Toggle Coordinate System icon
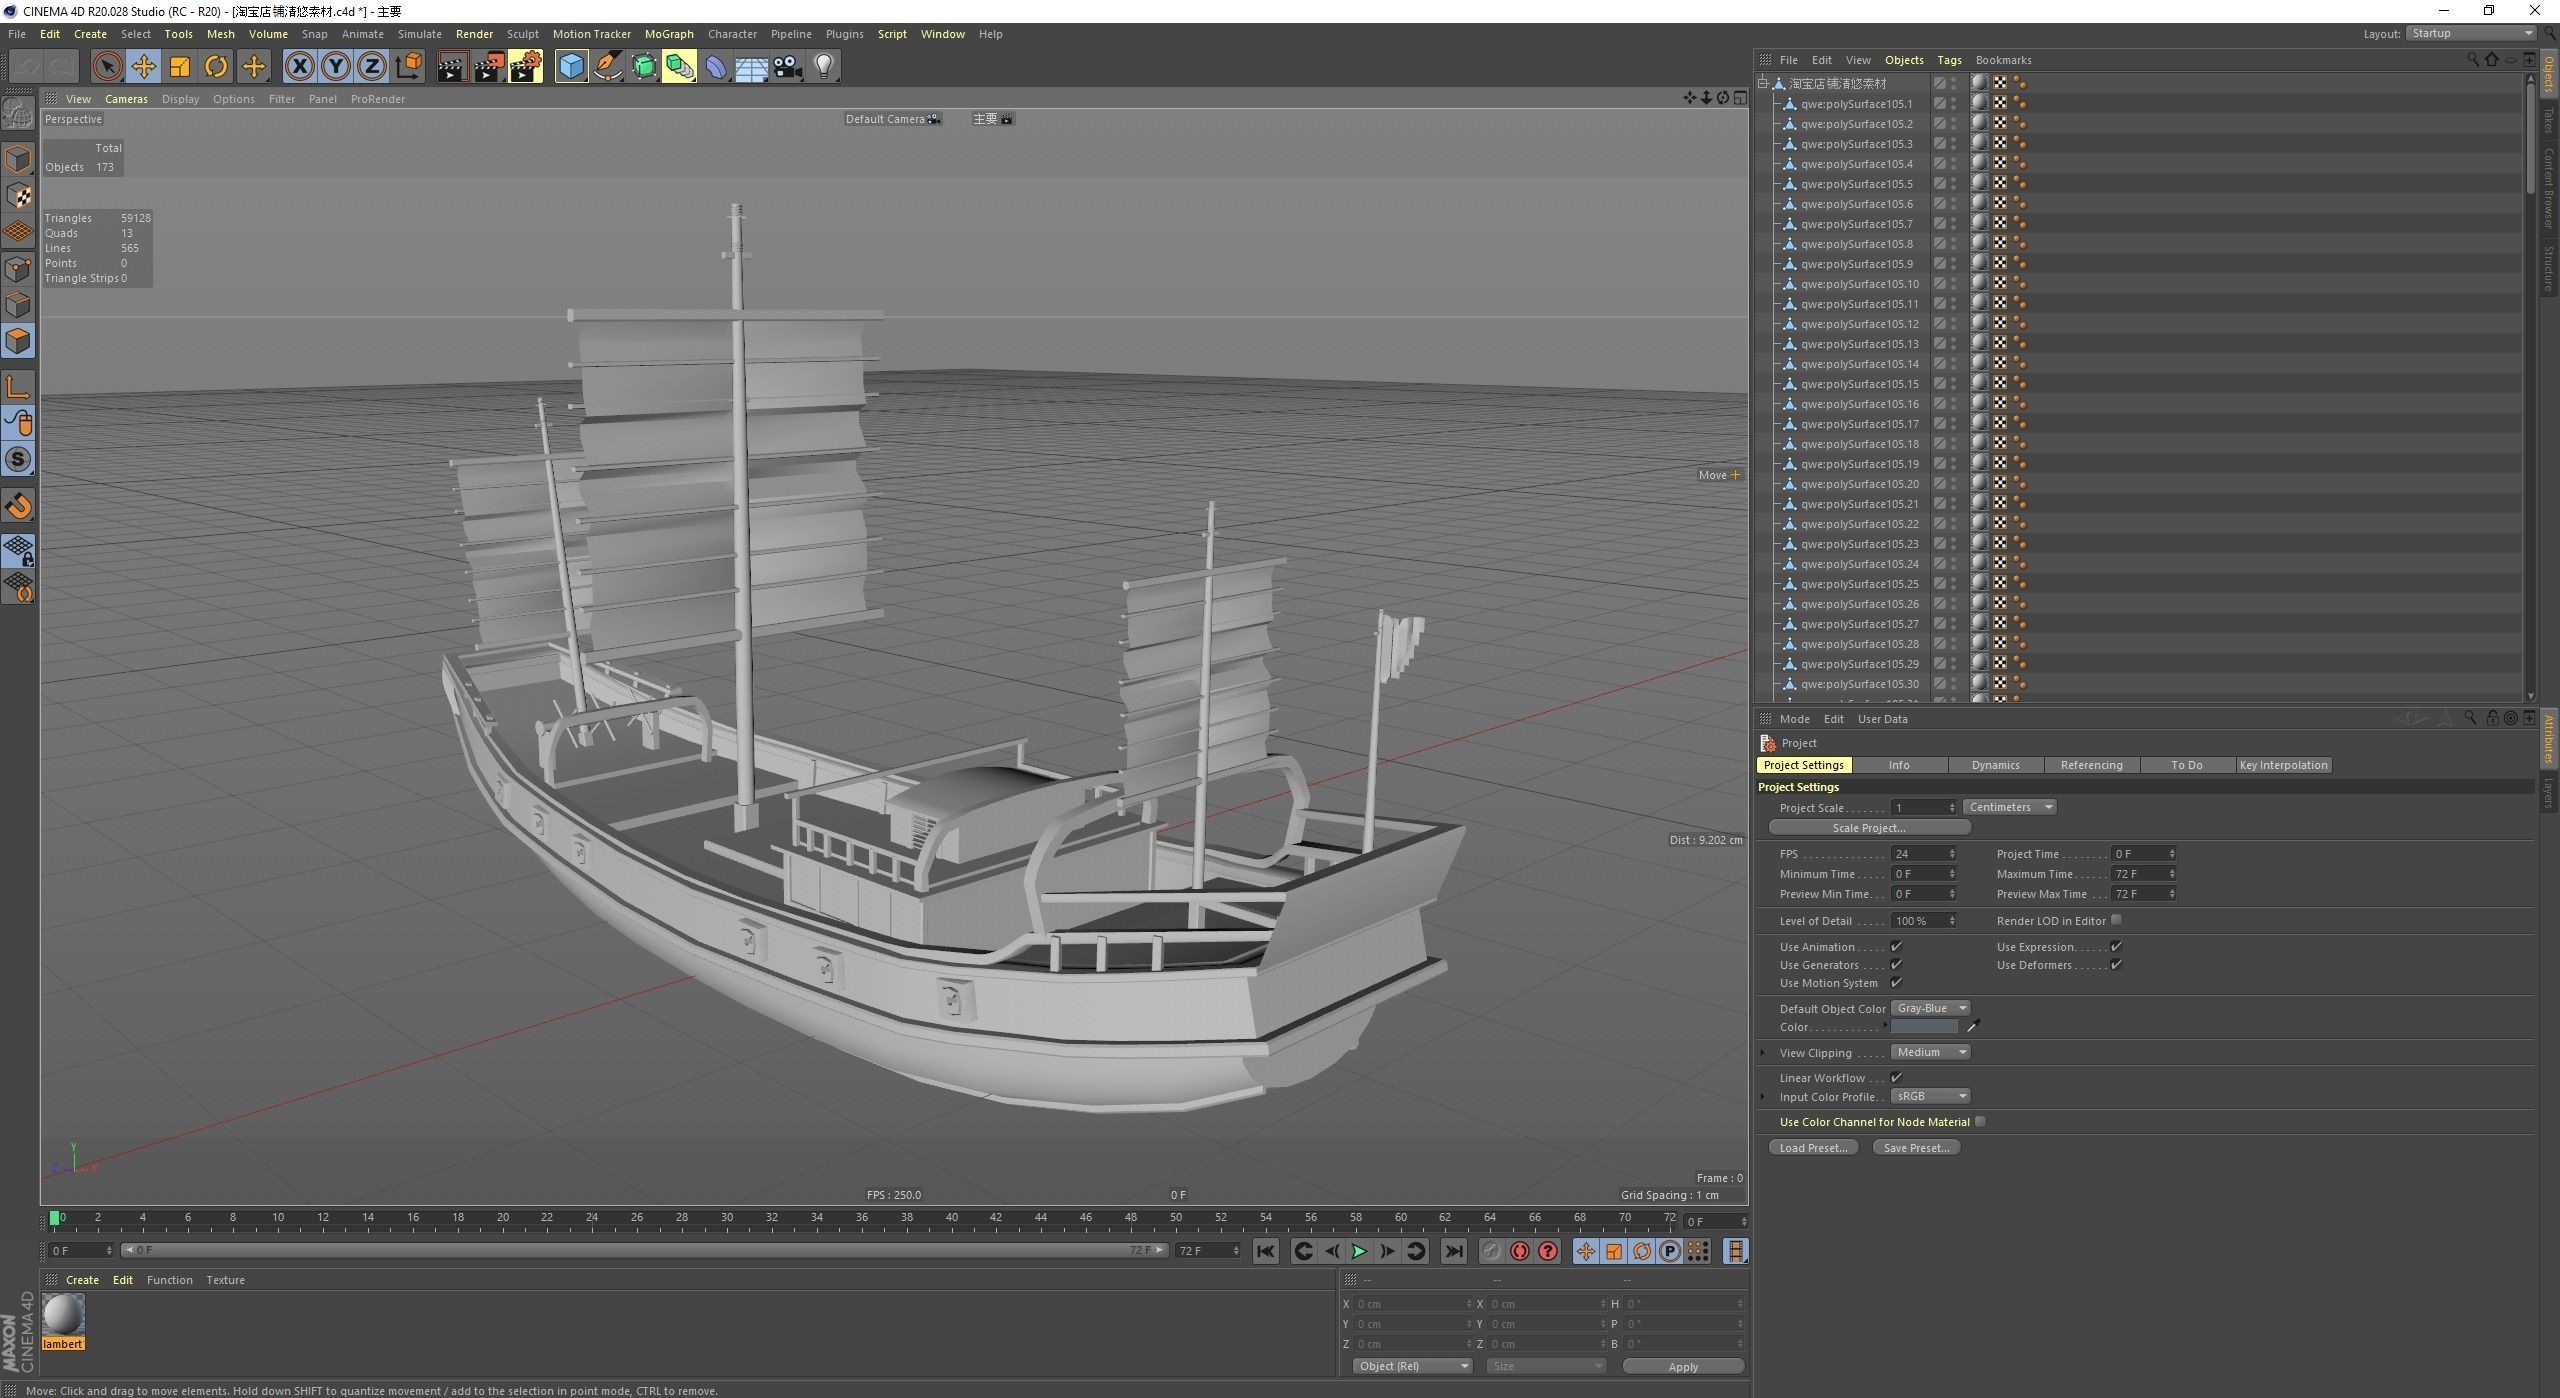The width and height of the screenshot is (2560, 1398). [x=408, y=67]
